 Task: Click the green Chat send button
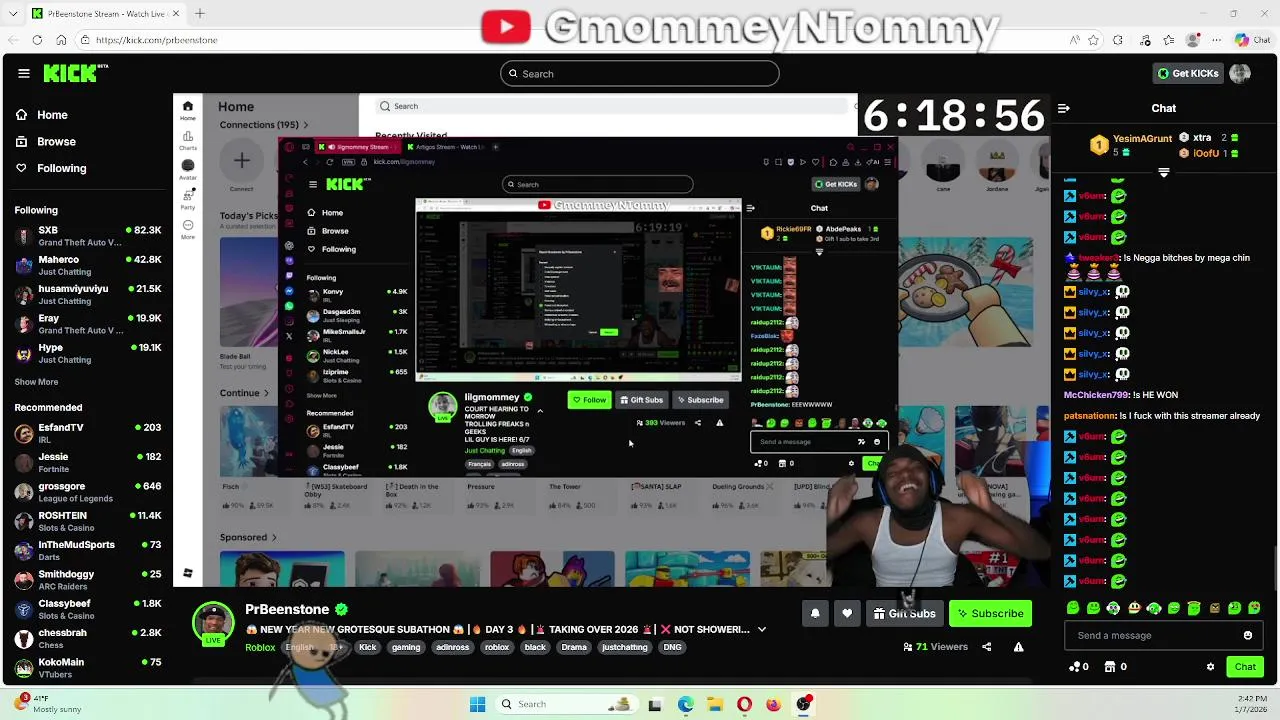pos(1245,667)
